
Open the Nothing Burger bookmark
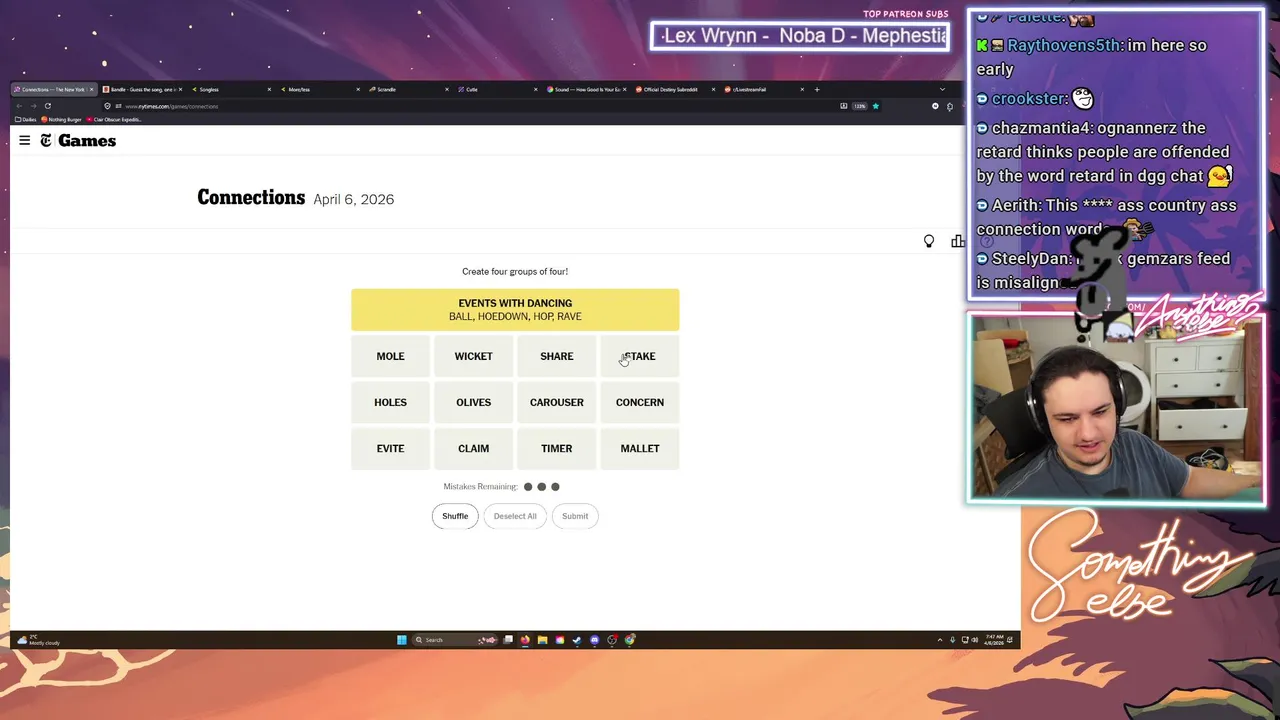[x=62, y=119]
